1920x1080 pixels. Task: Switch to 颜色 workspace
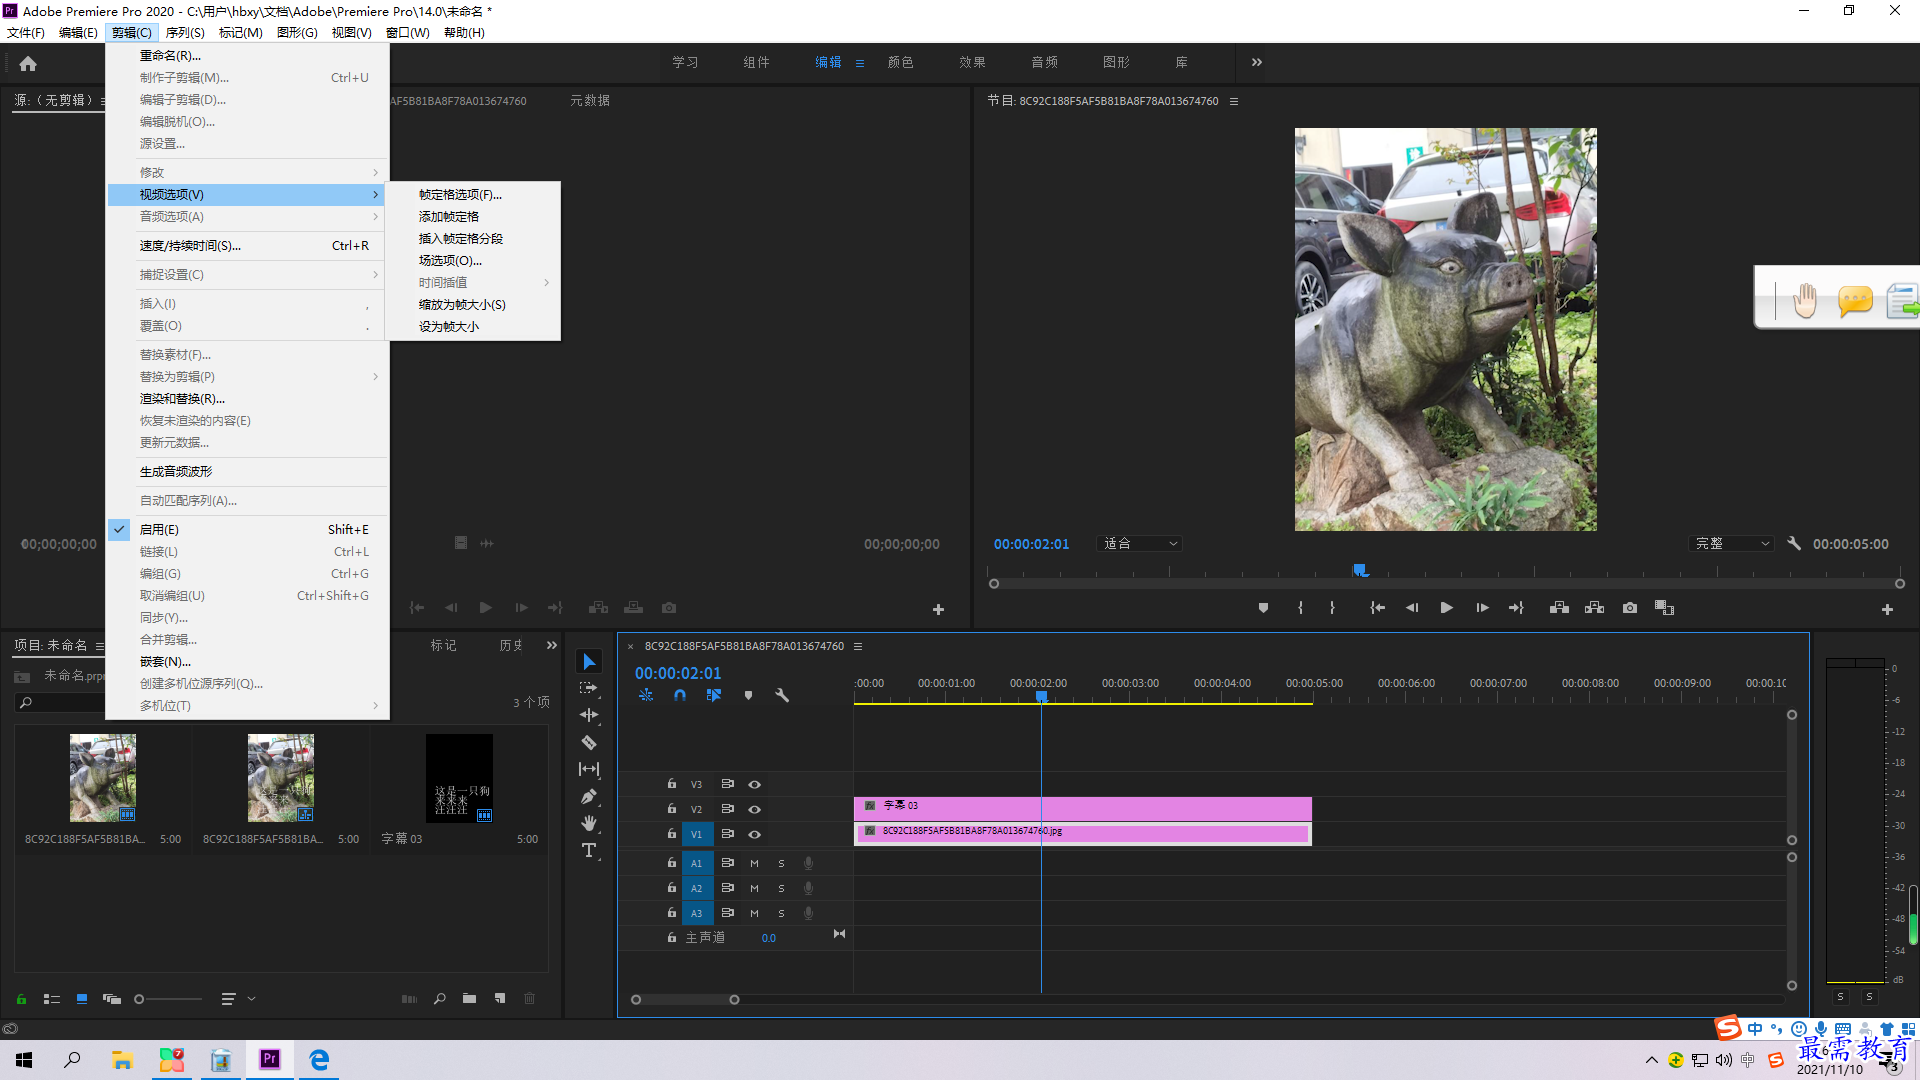click(x=900, y=62)
